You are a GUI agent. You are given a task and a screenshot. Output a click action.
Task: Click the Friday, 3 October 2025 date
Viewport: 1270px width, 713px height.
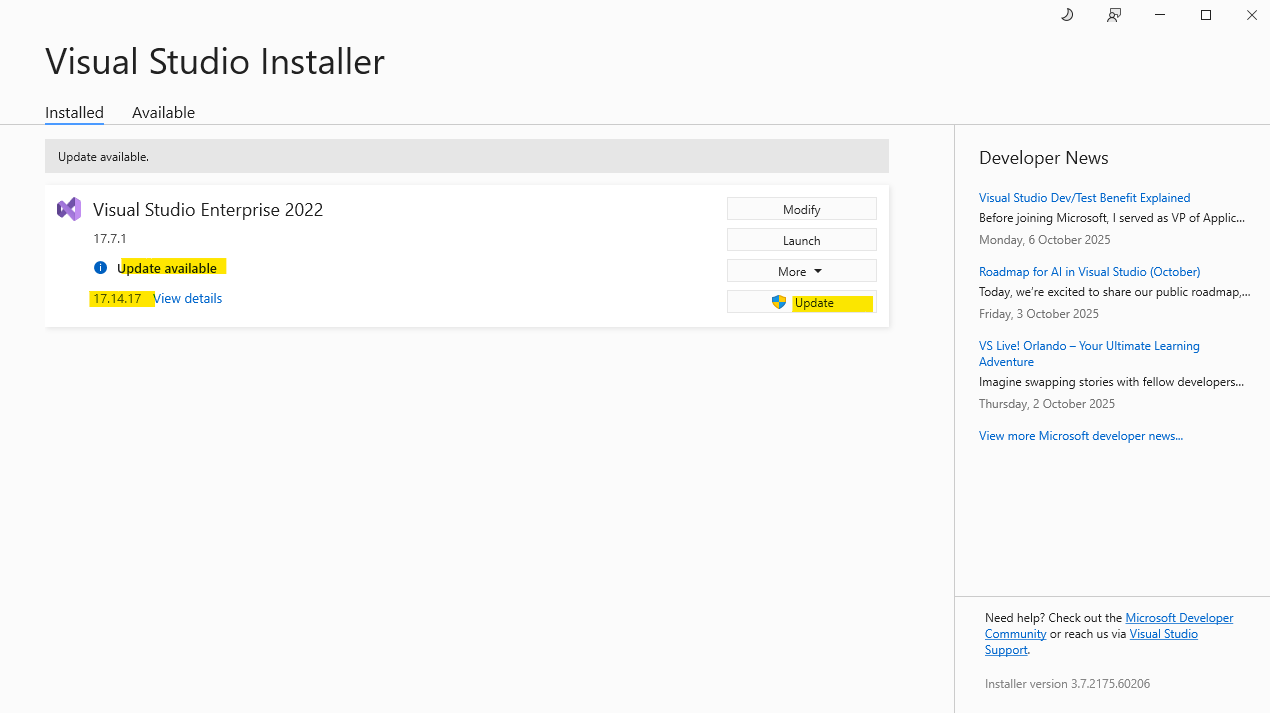pos(1039,314)
